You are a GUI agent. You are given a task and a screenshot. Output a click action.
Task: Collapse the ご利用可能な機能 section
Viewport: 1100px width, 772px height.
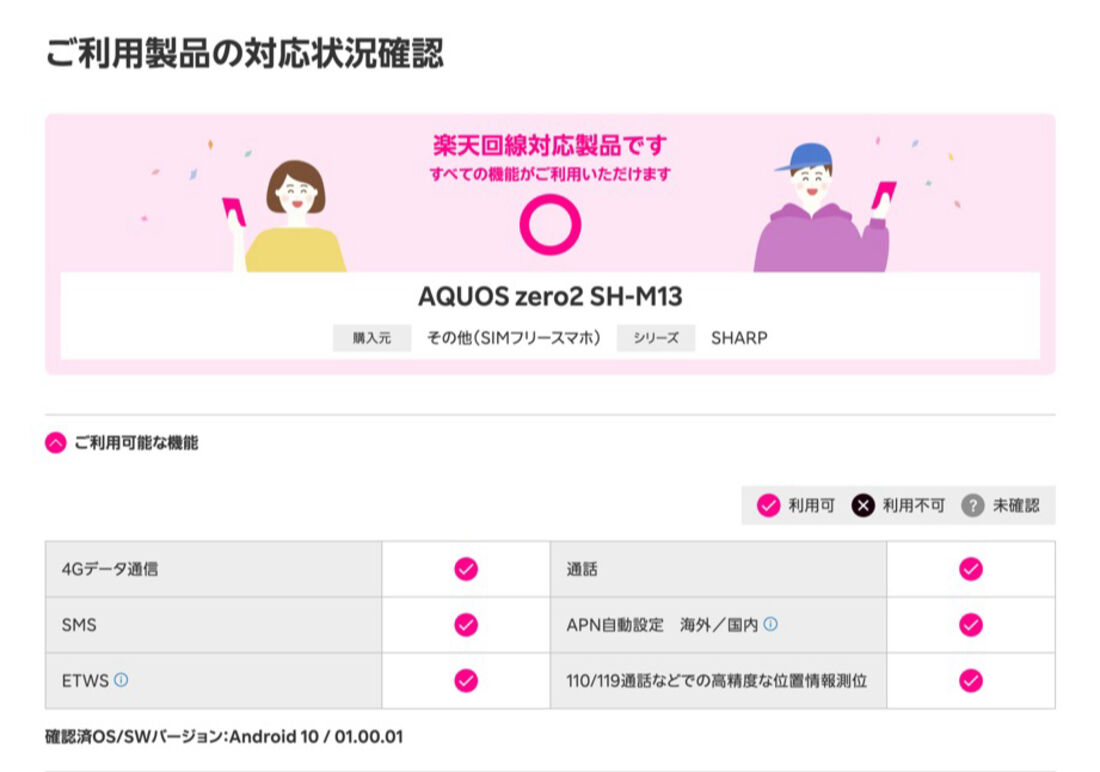pyautogui.click(x=55, y=443)
